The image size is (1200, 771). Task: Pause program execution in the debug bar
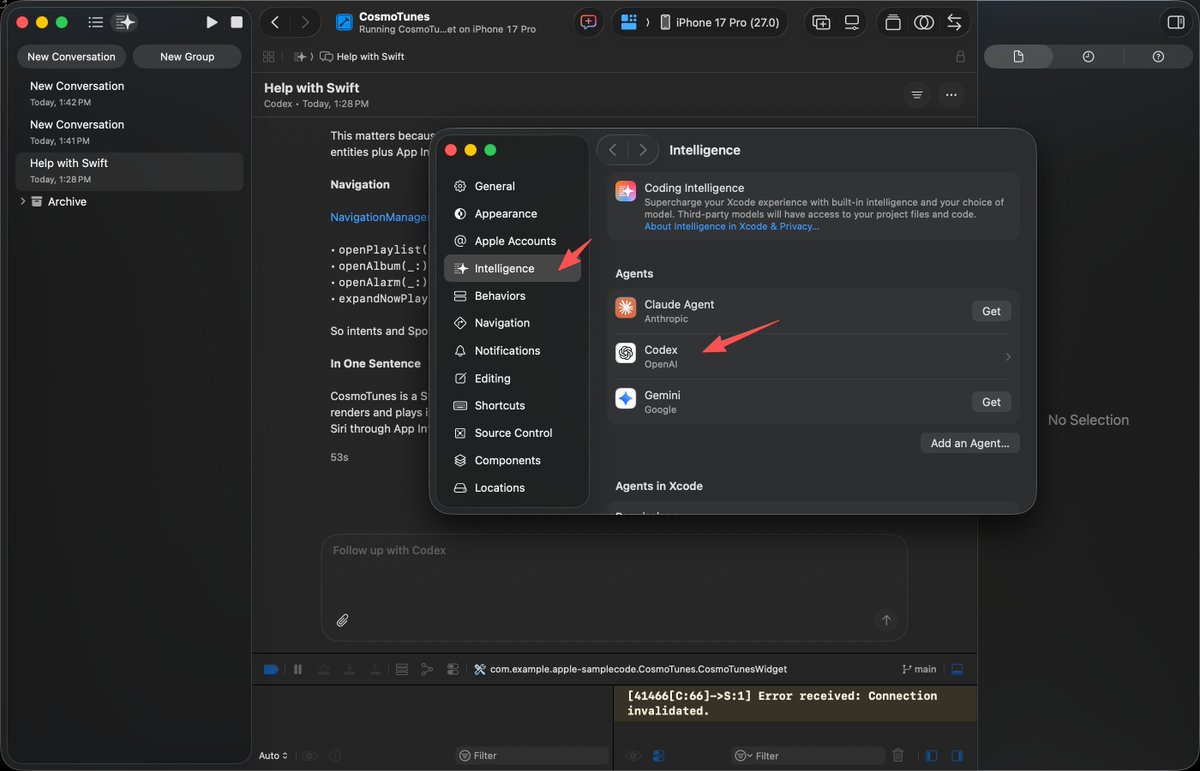(x=298, y=669)
